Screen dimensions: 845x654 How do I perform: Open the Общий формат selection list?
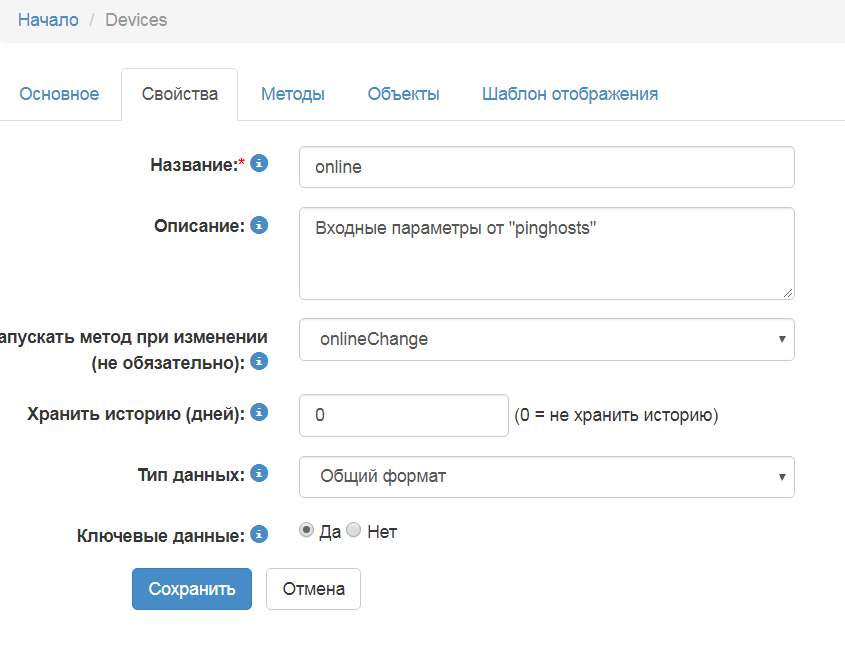coord(546,477)
